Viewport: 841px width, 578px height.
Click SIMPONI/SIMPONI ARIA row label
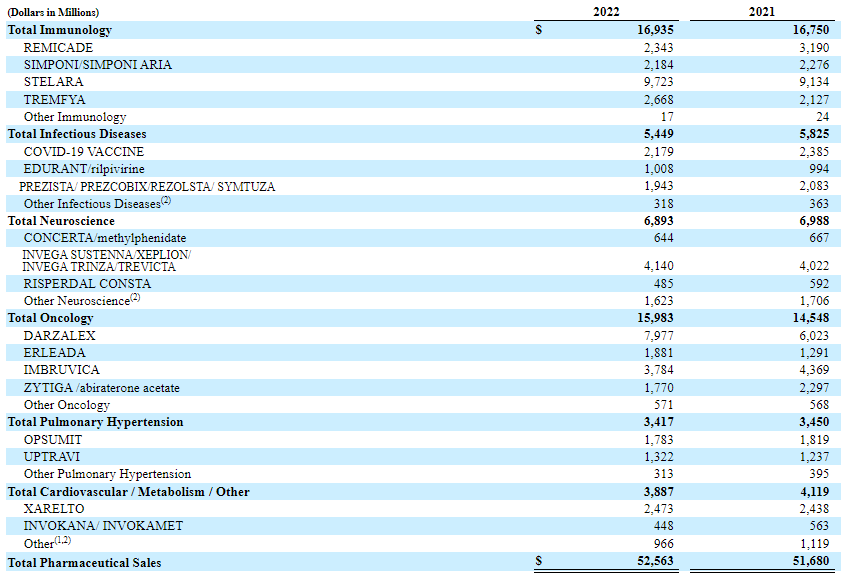click(98, 65)
